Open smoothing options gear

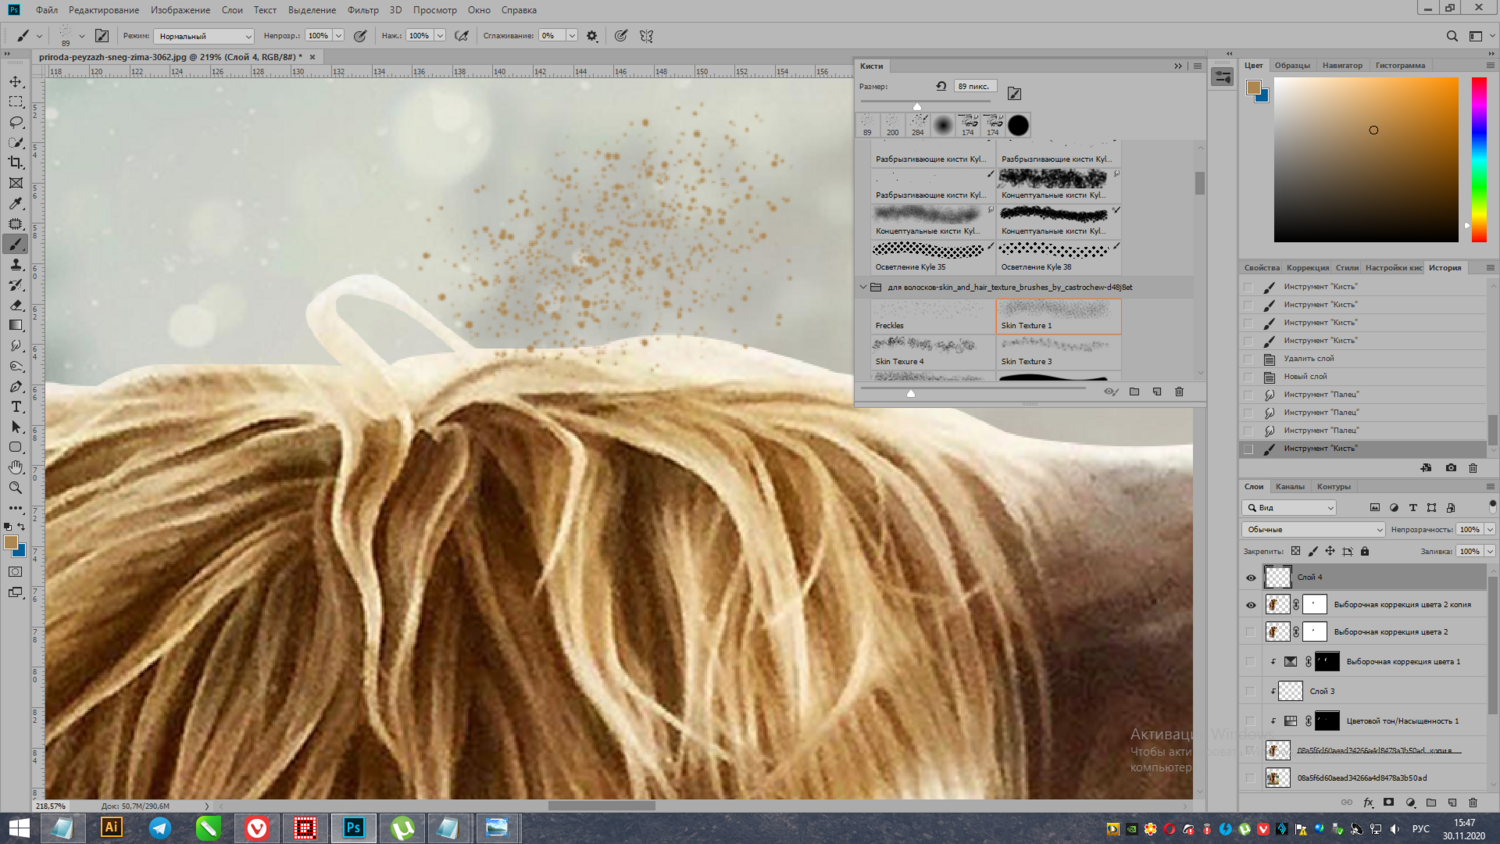point(592,36)
